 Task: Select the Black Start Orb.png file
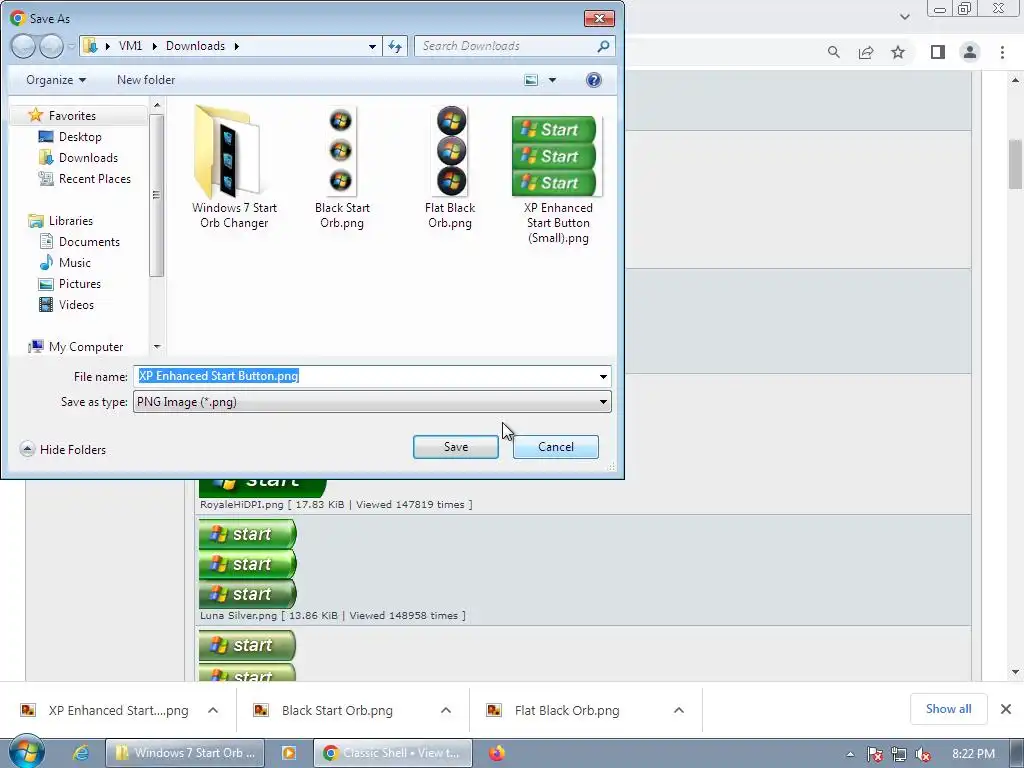coord(342,167)
